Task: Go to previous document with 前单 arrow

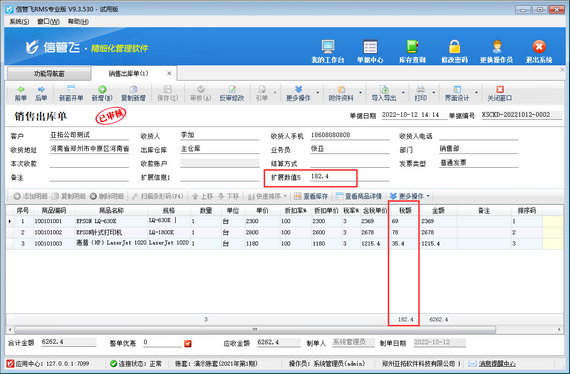Action: coord(21,93)
